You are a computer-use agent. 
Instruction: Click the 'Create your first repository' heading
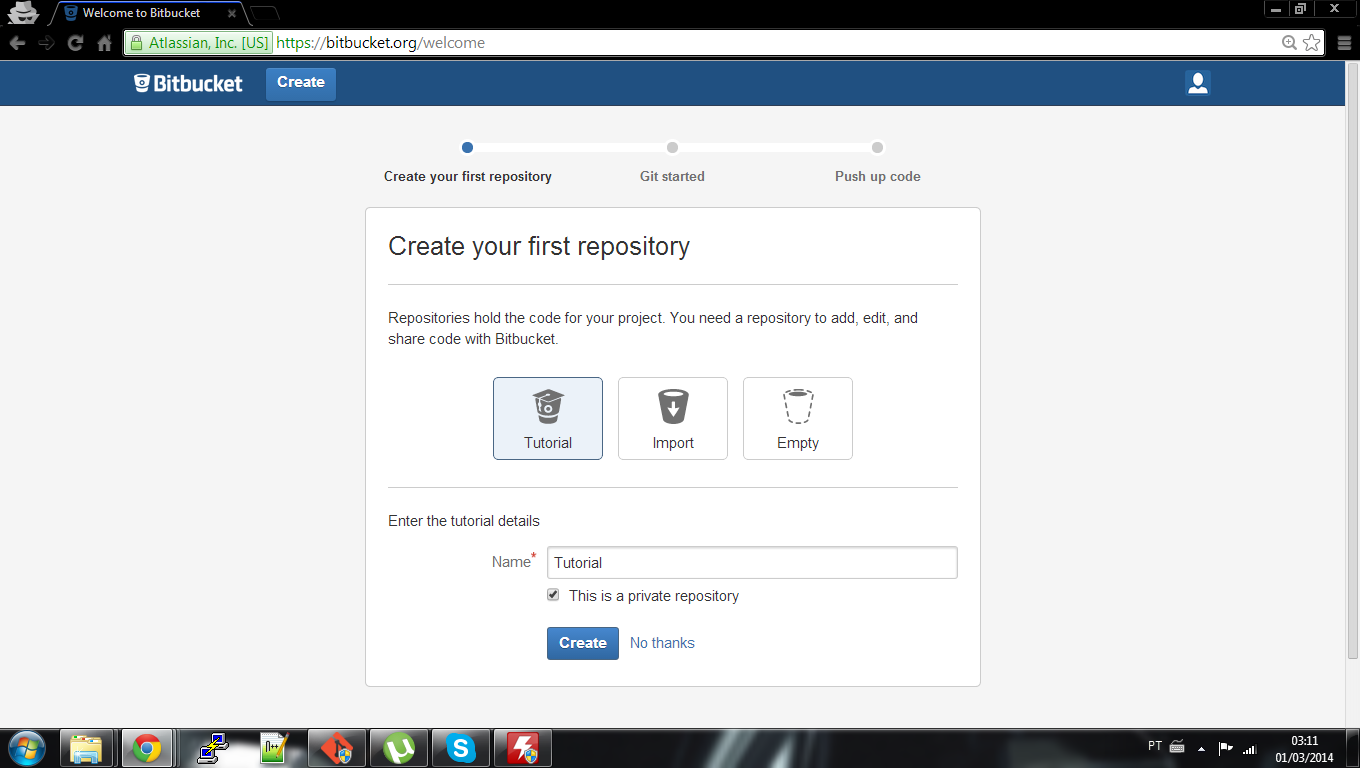[x=539, y=246]
